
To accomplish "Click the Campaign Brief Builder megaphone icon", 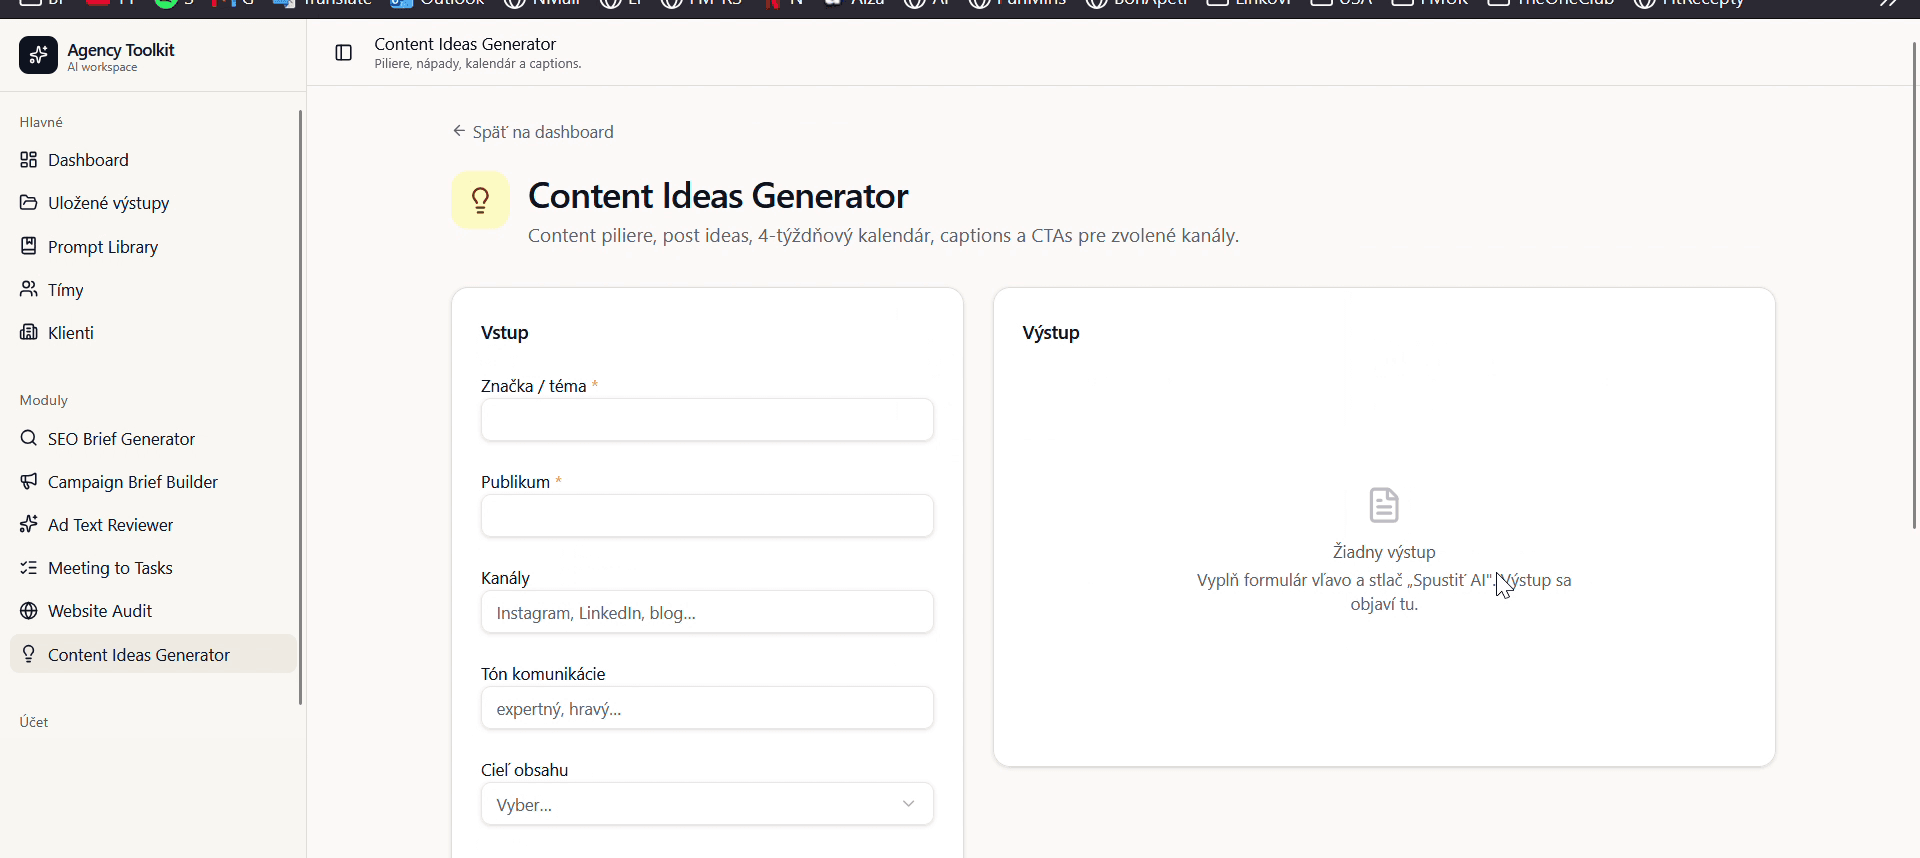I will (x=29, y=481).
